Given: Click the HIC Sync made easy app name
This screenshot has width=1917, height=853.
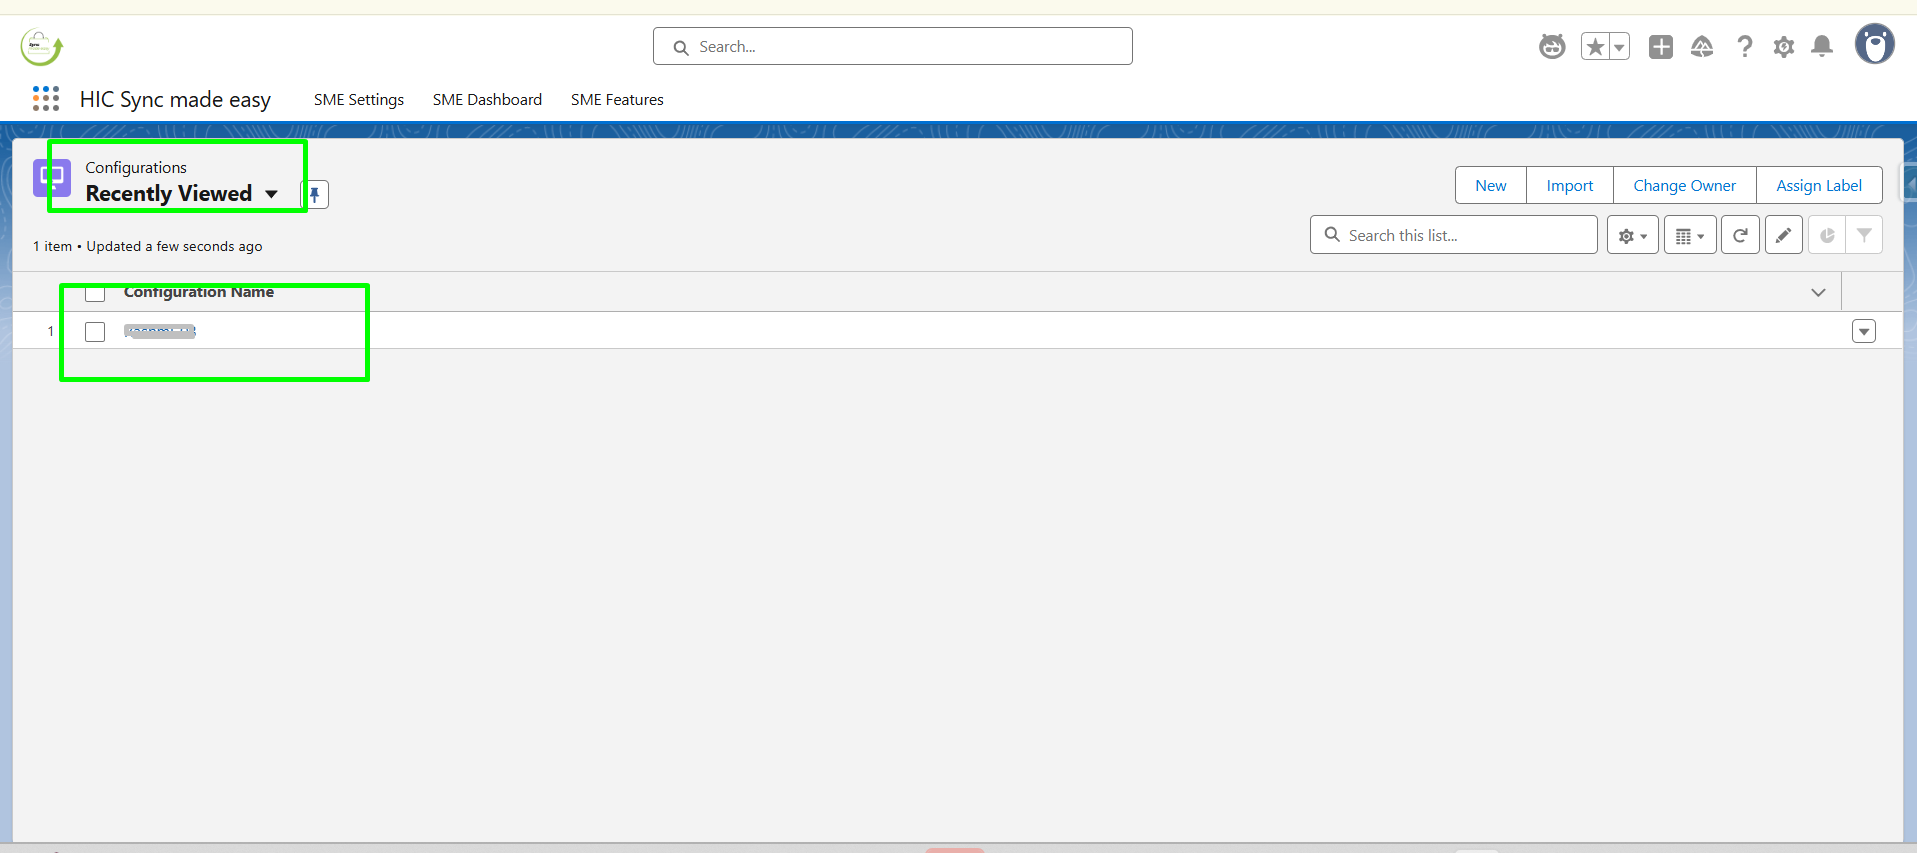Looking at the screenshot, I should point(175,99).
